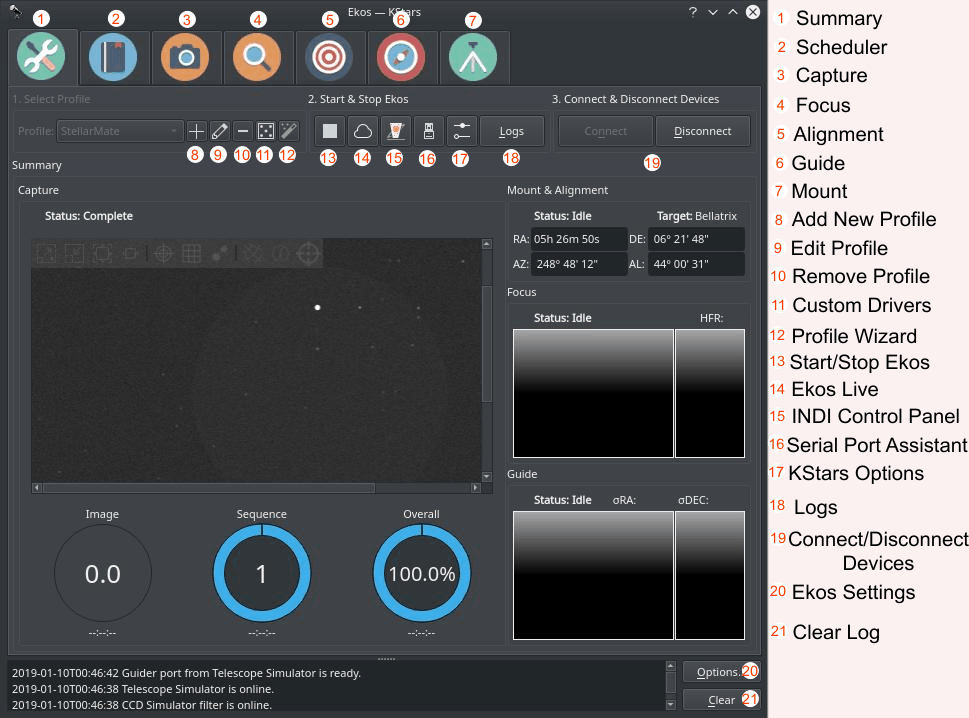Click the Logs button
This screenshot has height=718, width=969.
511,131
